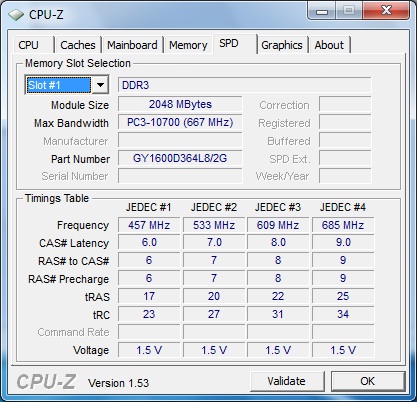Screen dimensions: 417x402
Task: Click the empty Week/Year field
Action: (x=345, y=176)
